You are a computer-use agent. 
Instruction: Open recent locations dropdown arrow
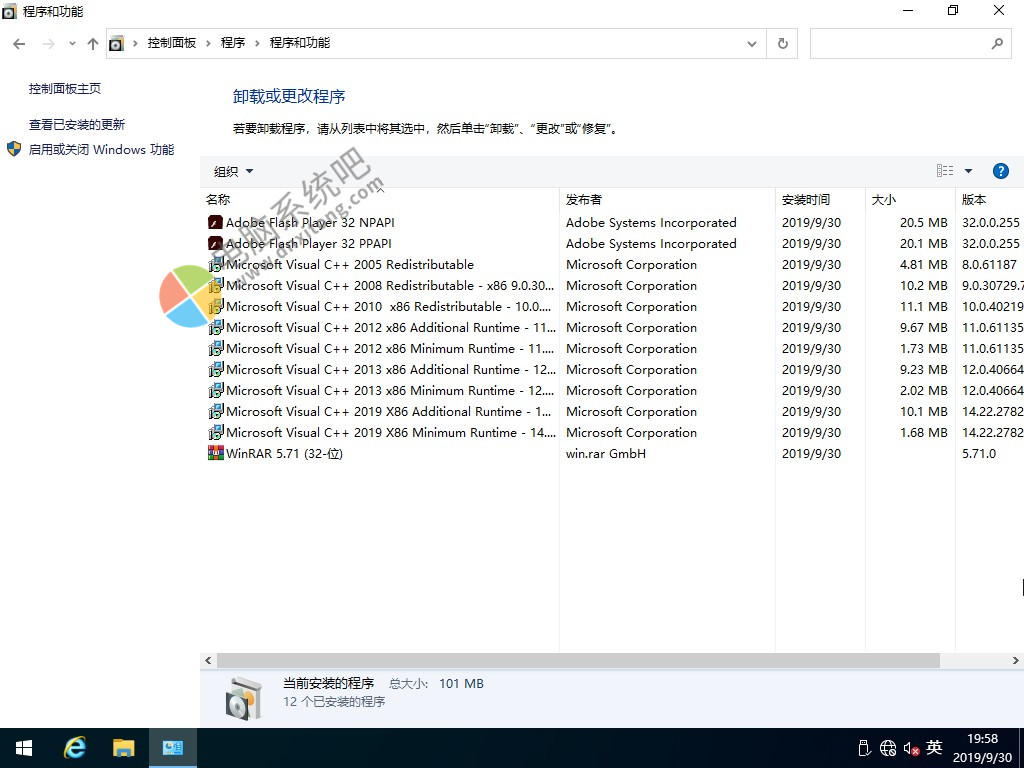(72, 43)
